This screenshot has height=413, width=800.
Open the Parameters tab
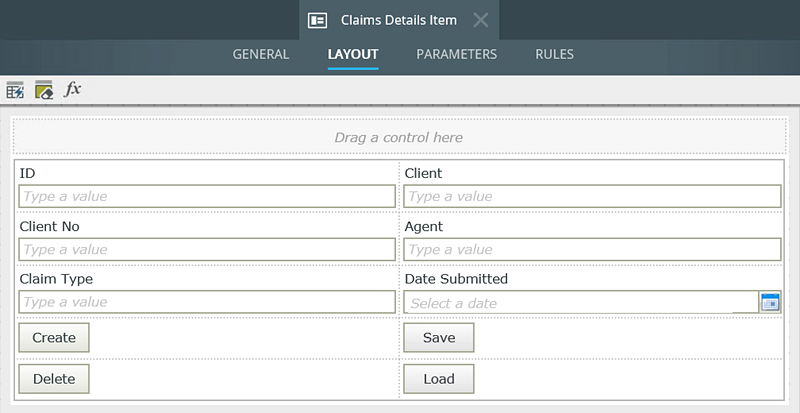click(456, 54)
